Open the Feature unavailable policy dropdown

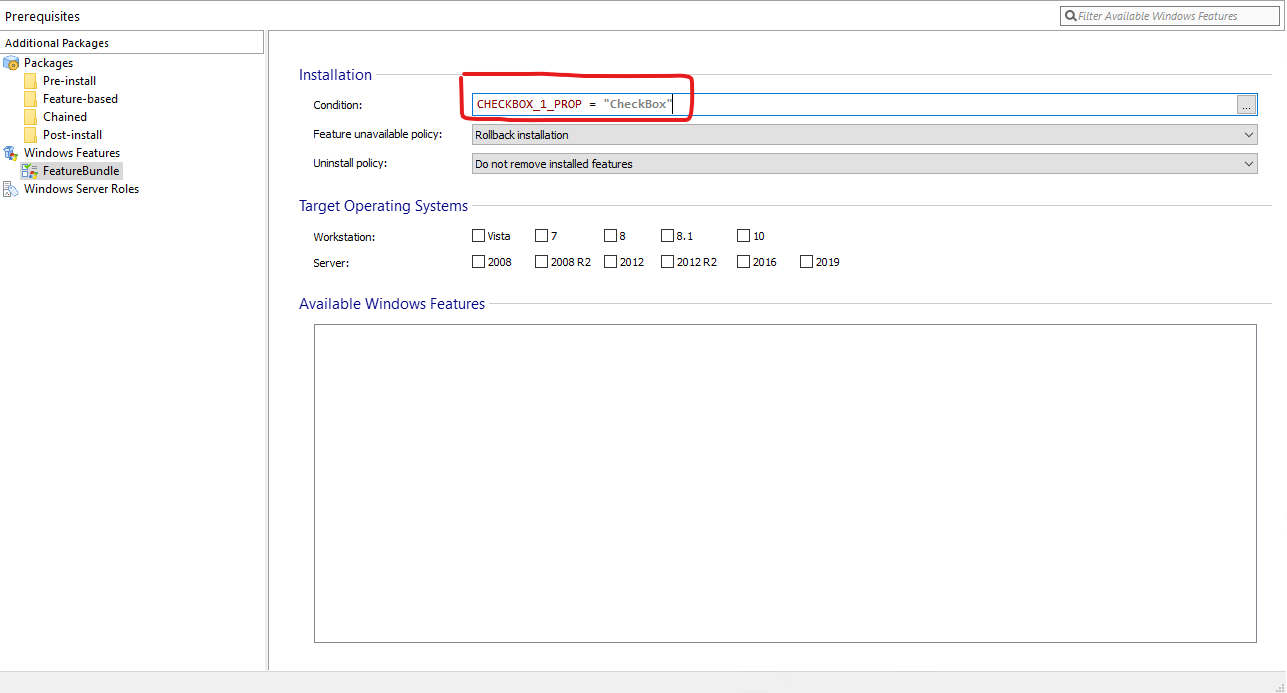(864, 135)
